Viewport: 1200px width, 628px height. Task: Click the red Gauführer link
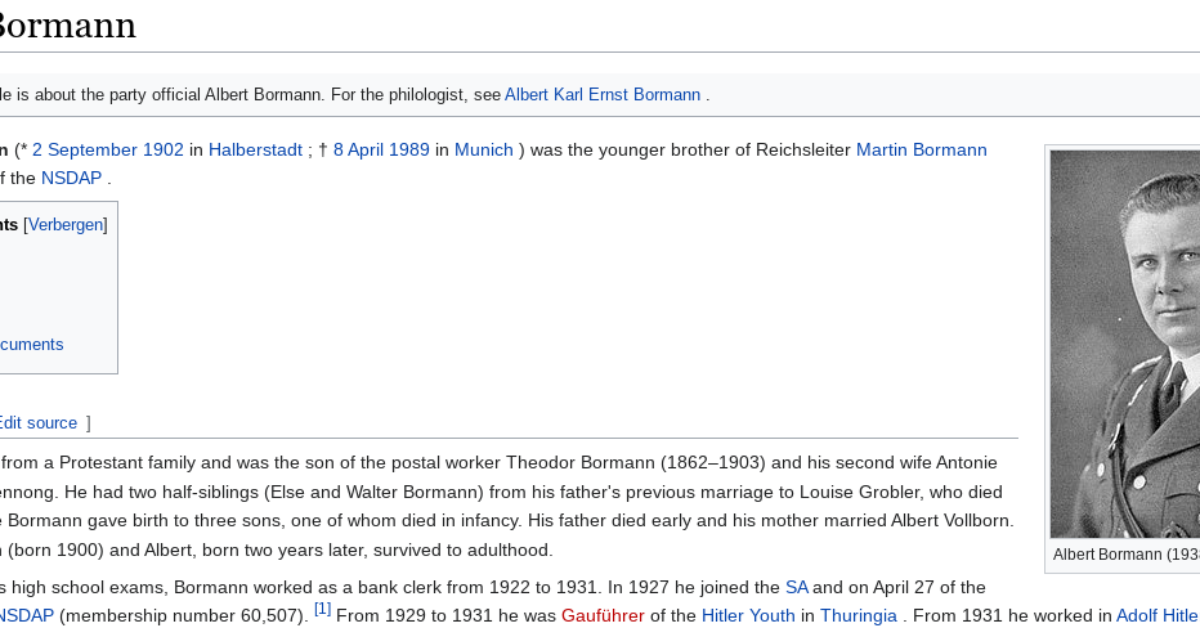click(602, 616)
